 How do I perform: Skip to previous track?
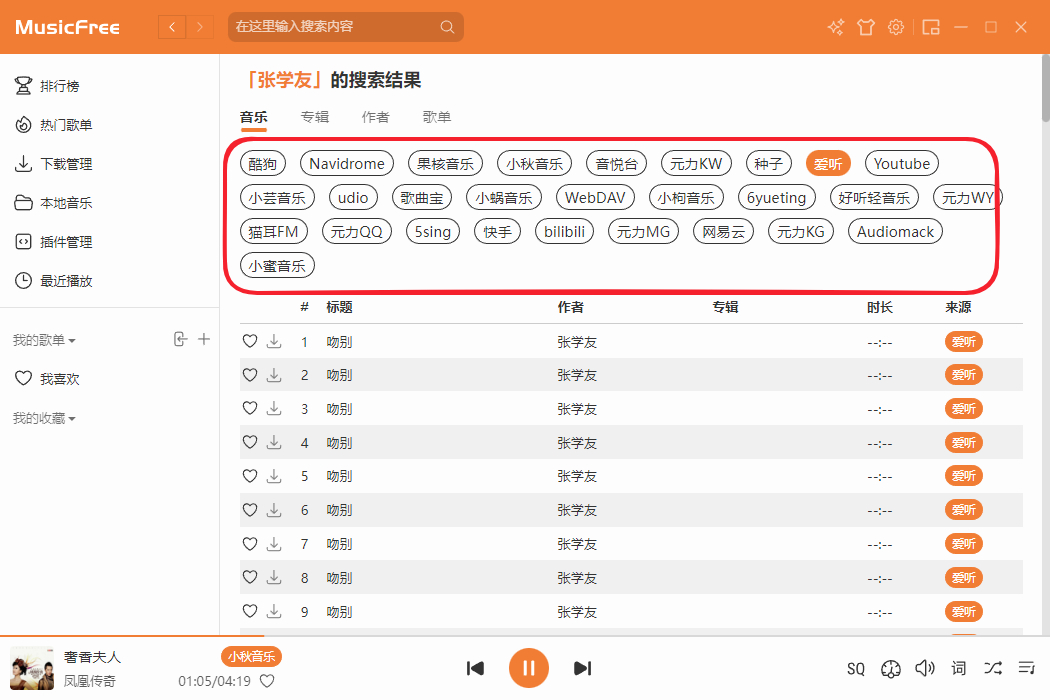click(x=475, y=669)
